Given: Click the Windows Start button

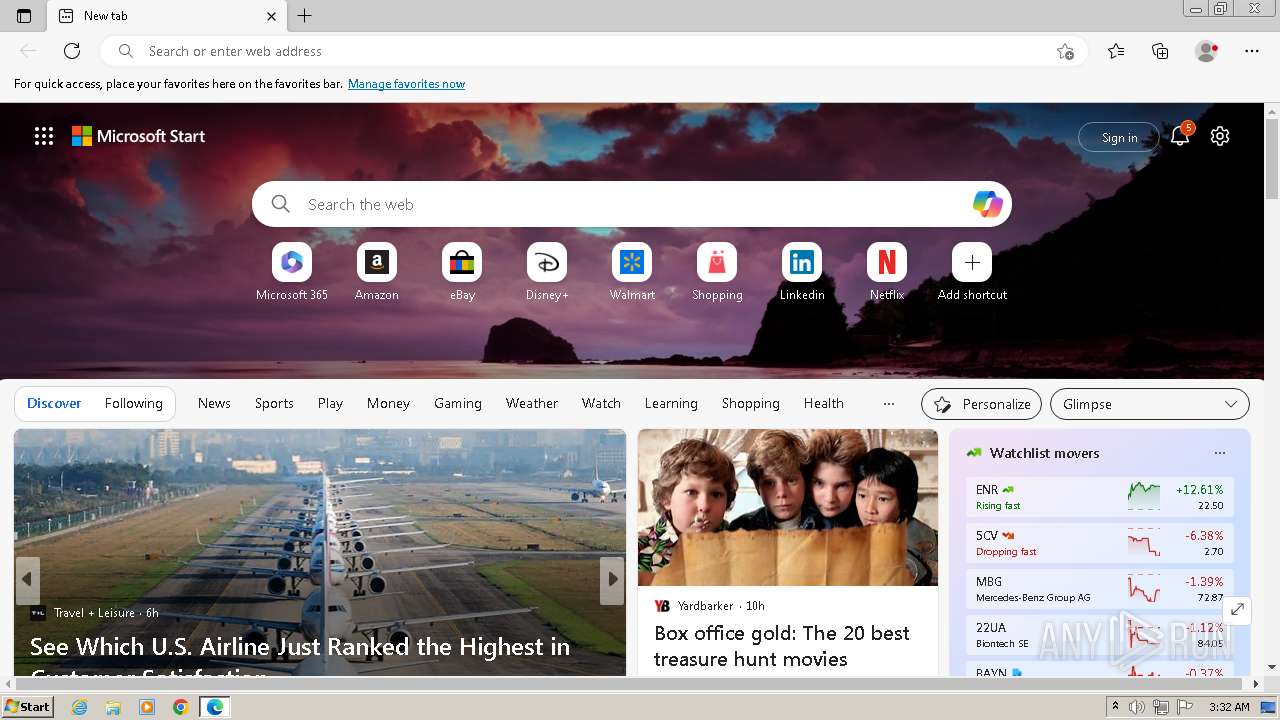Looking at the screenshot, I should coord(28,707).
